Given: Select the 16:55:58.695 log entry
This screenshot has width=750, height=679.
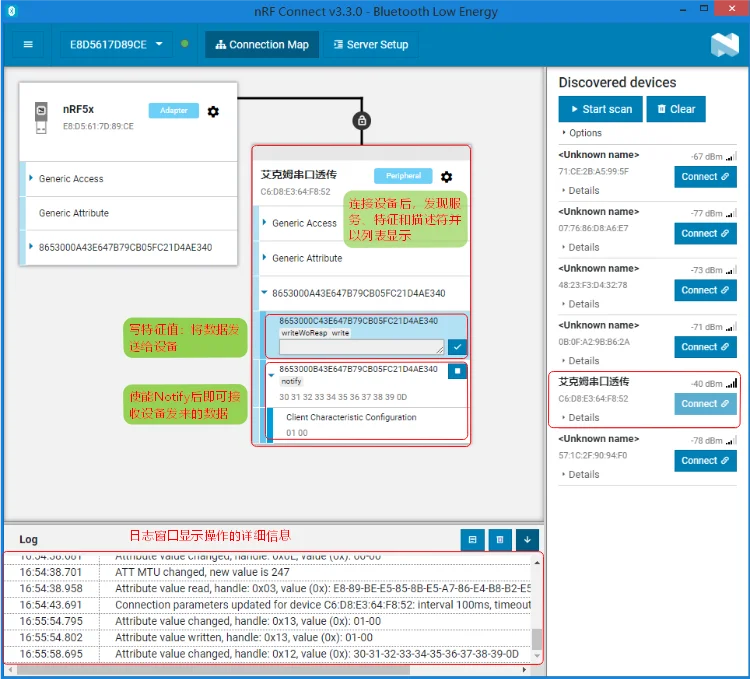Looking at the screenshot, I should point(268,654).
